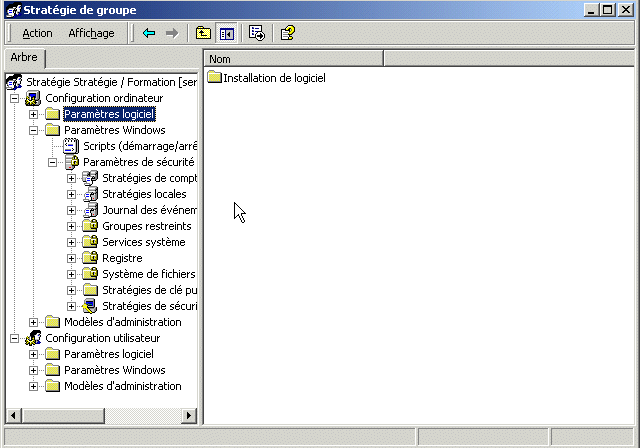Expand Groupes restreints node

point(71,226)
